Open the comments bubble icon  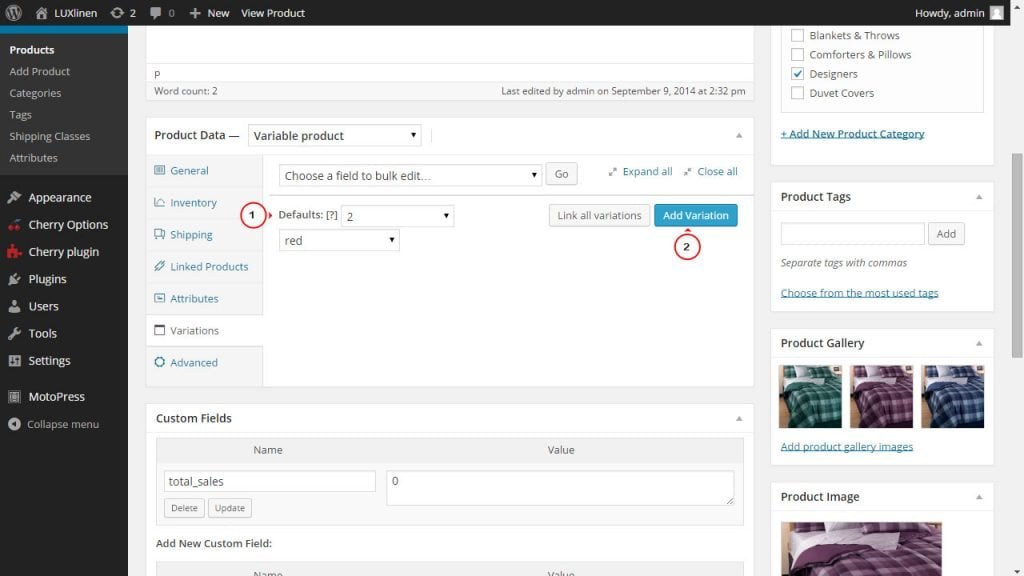tap(156, 13)
